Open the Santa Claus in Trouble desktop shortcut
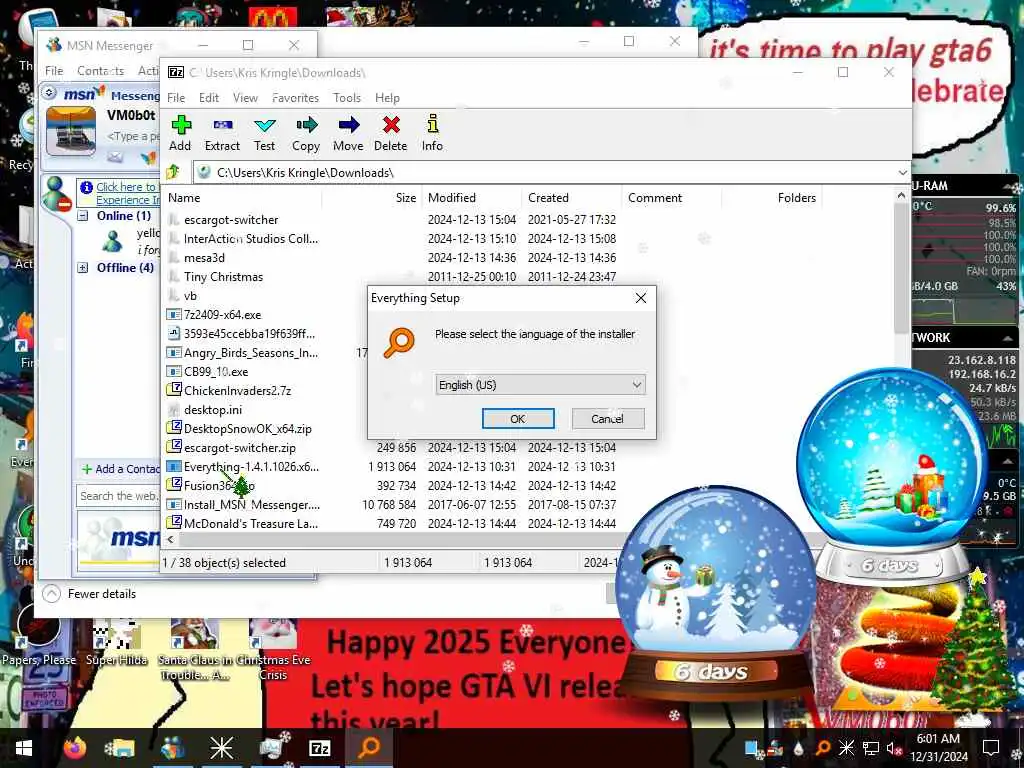This screenshot has height=768, width=1024. click(195, 650)
